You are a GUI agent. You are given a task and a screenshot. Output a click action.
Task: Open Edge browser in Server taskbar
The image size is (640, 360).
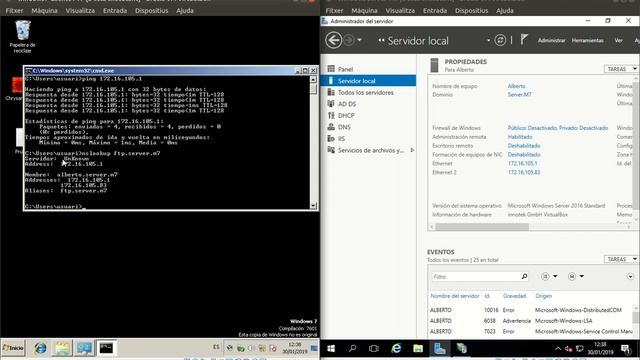396,349
